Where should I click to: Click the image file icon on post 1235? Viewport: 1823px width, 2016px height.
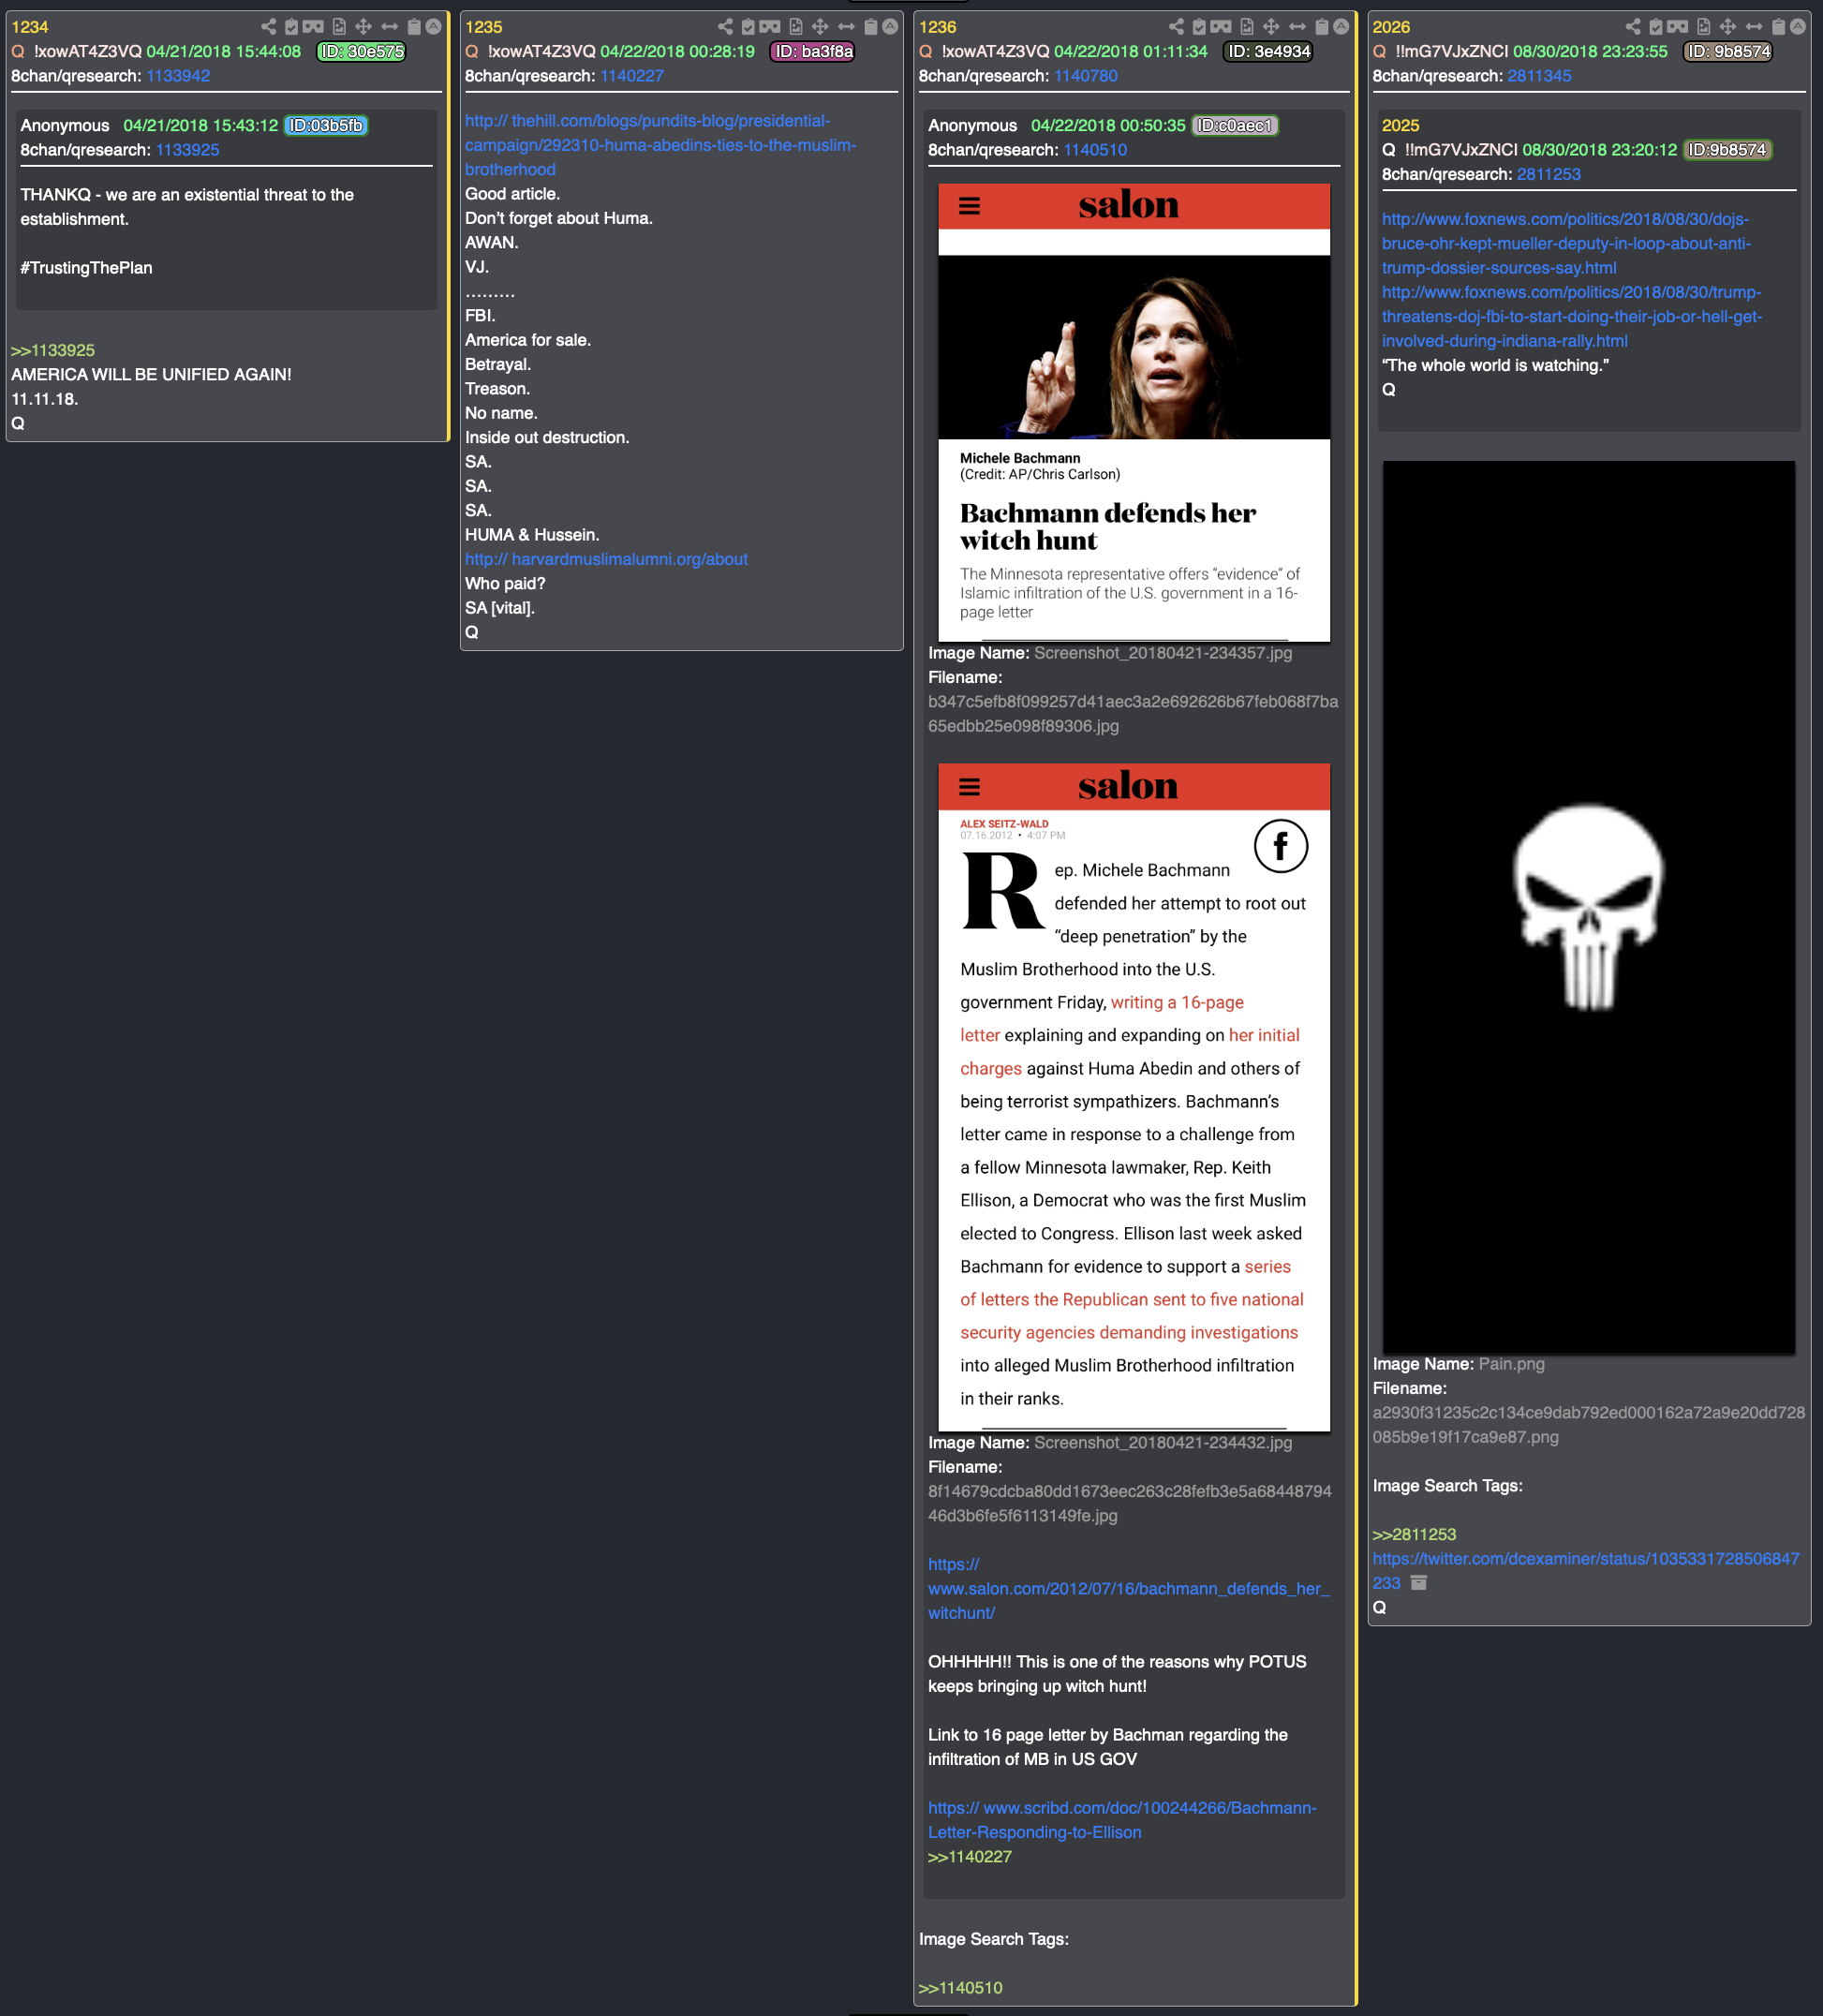pos(796,27)
